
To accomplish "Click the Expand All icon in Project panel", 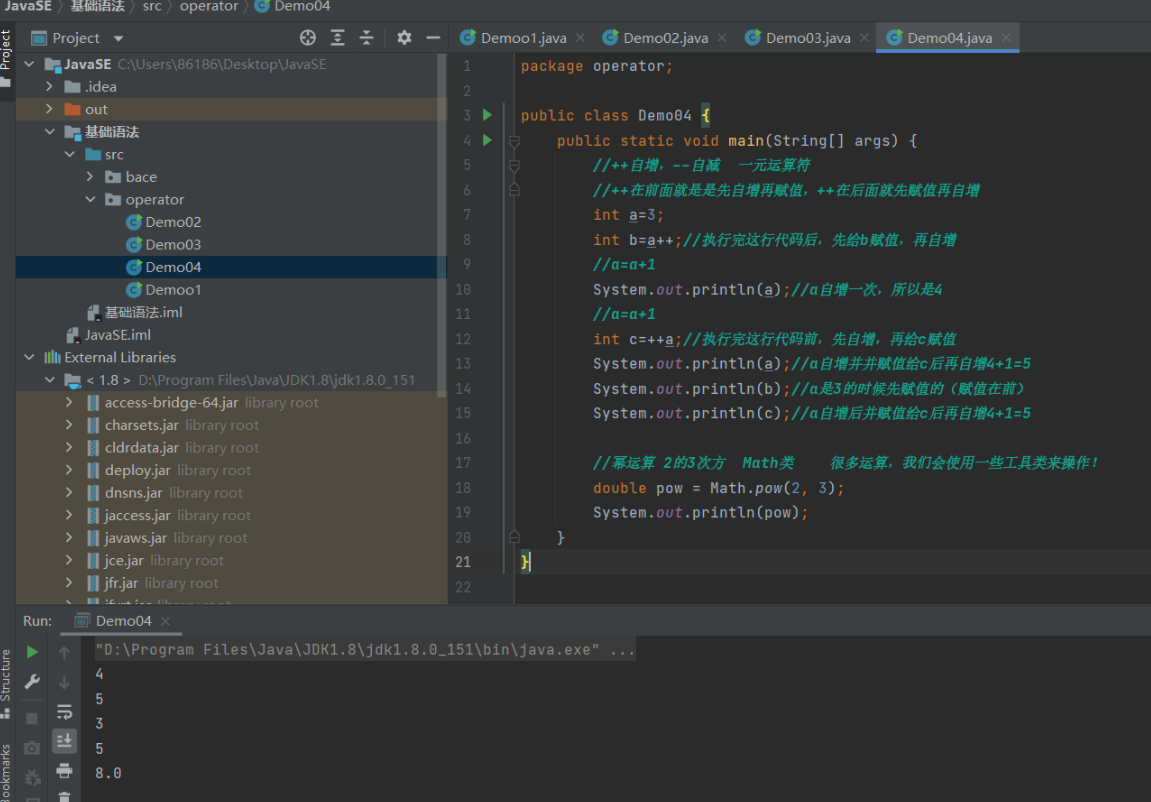I will (x=338, y=38).
